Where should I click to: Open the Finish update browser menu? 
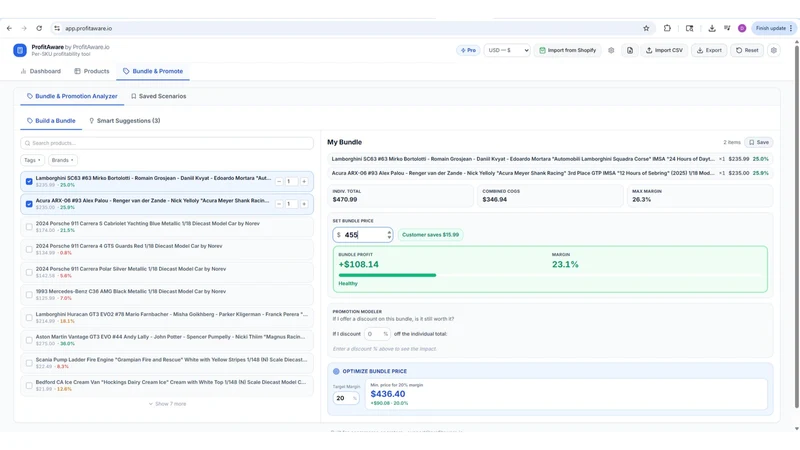pos(773,28)
